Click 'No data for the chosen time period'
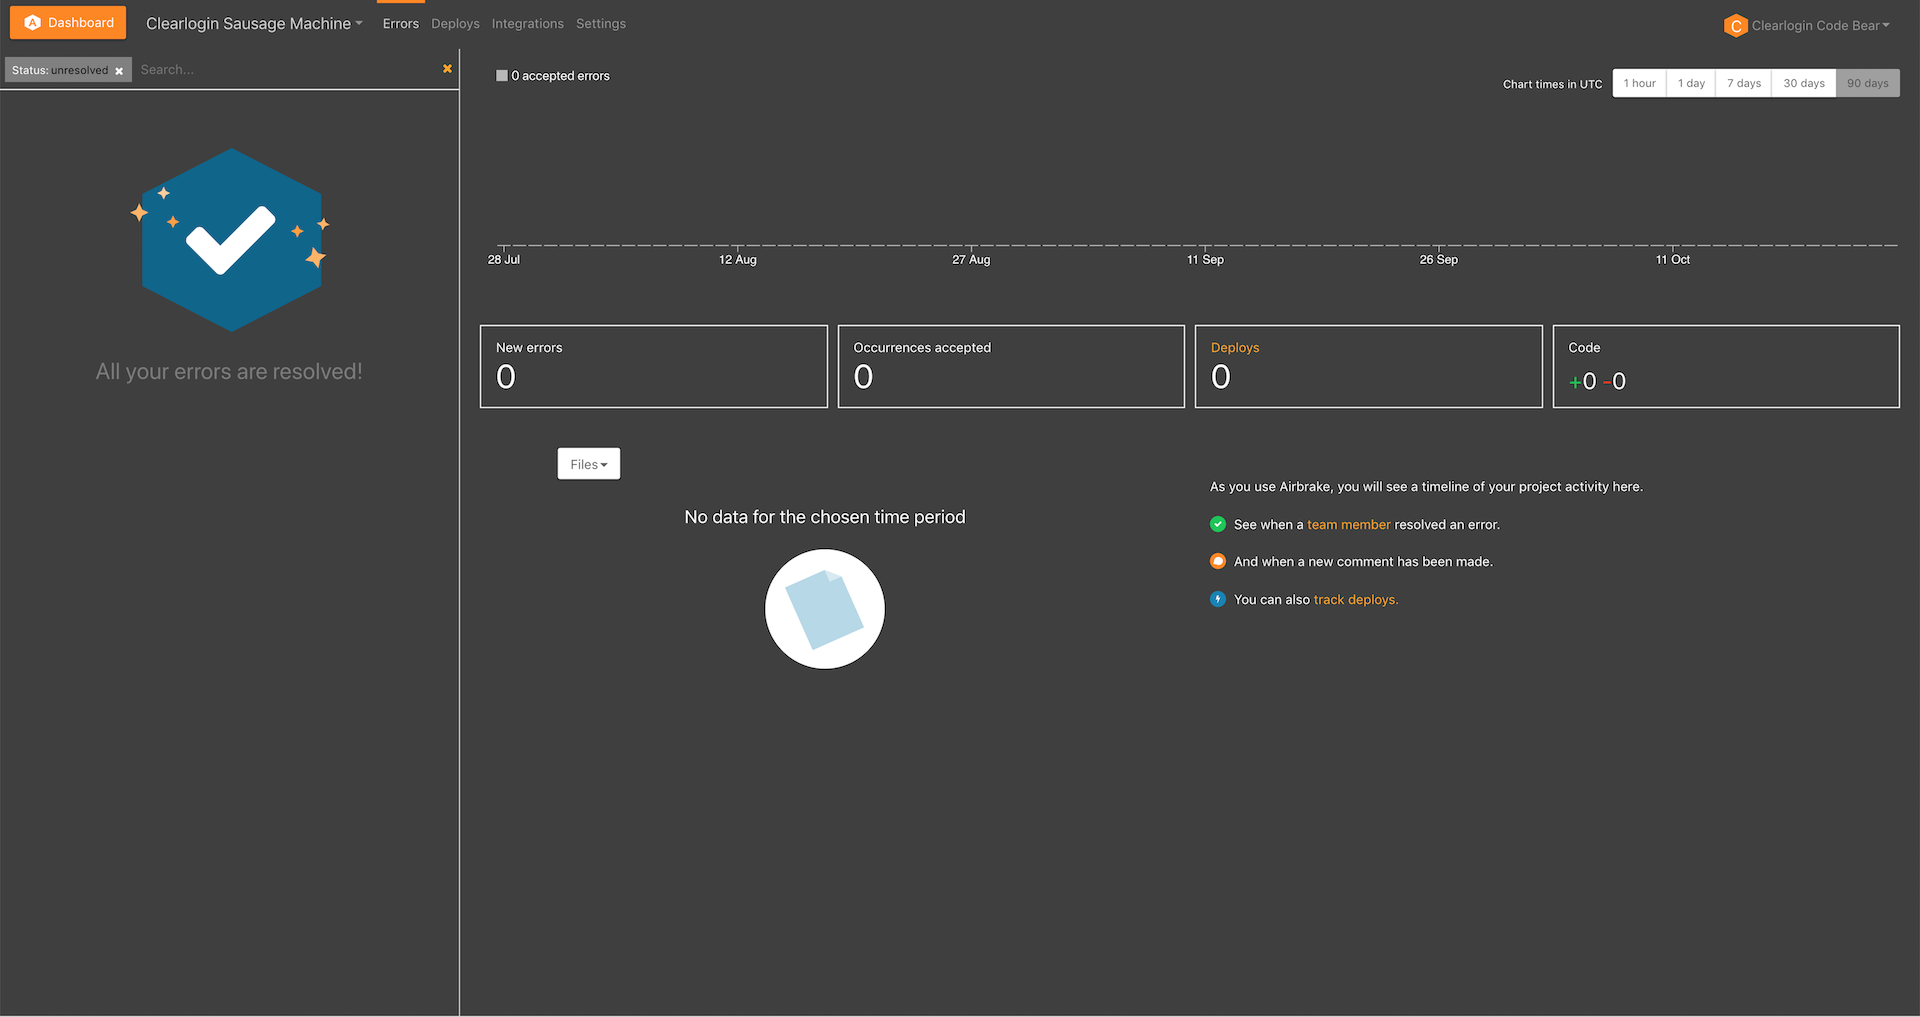This screenshot has height=1017, width=1920. (x=825, y=517)
